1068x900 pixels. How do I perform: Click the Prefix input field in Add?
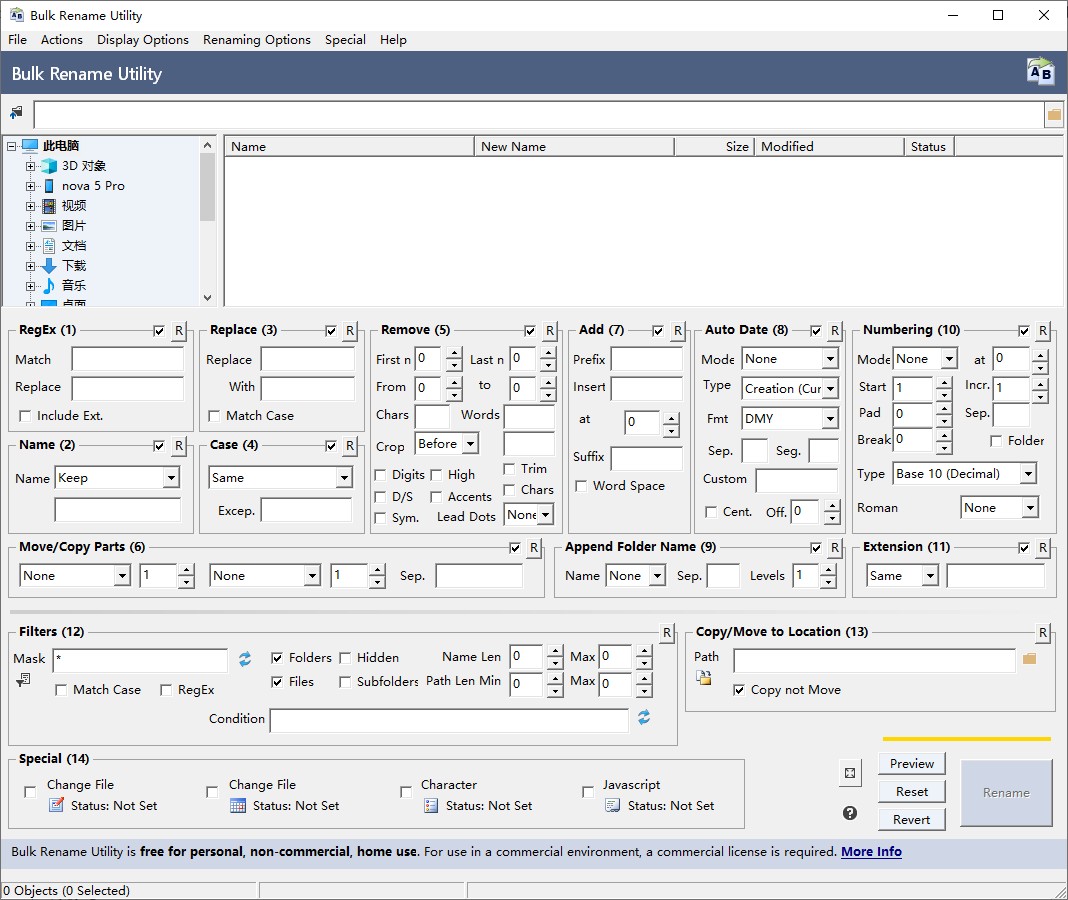(x=646, y=359)
